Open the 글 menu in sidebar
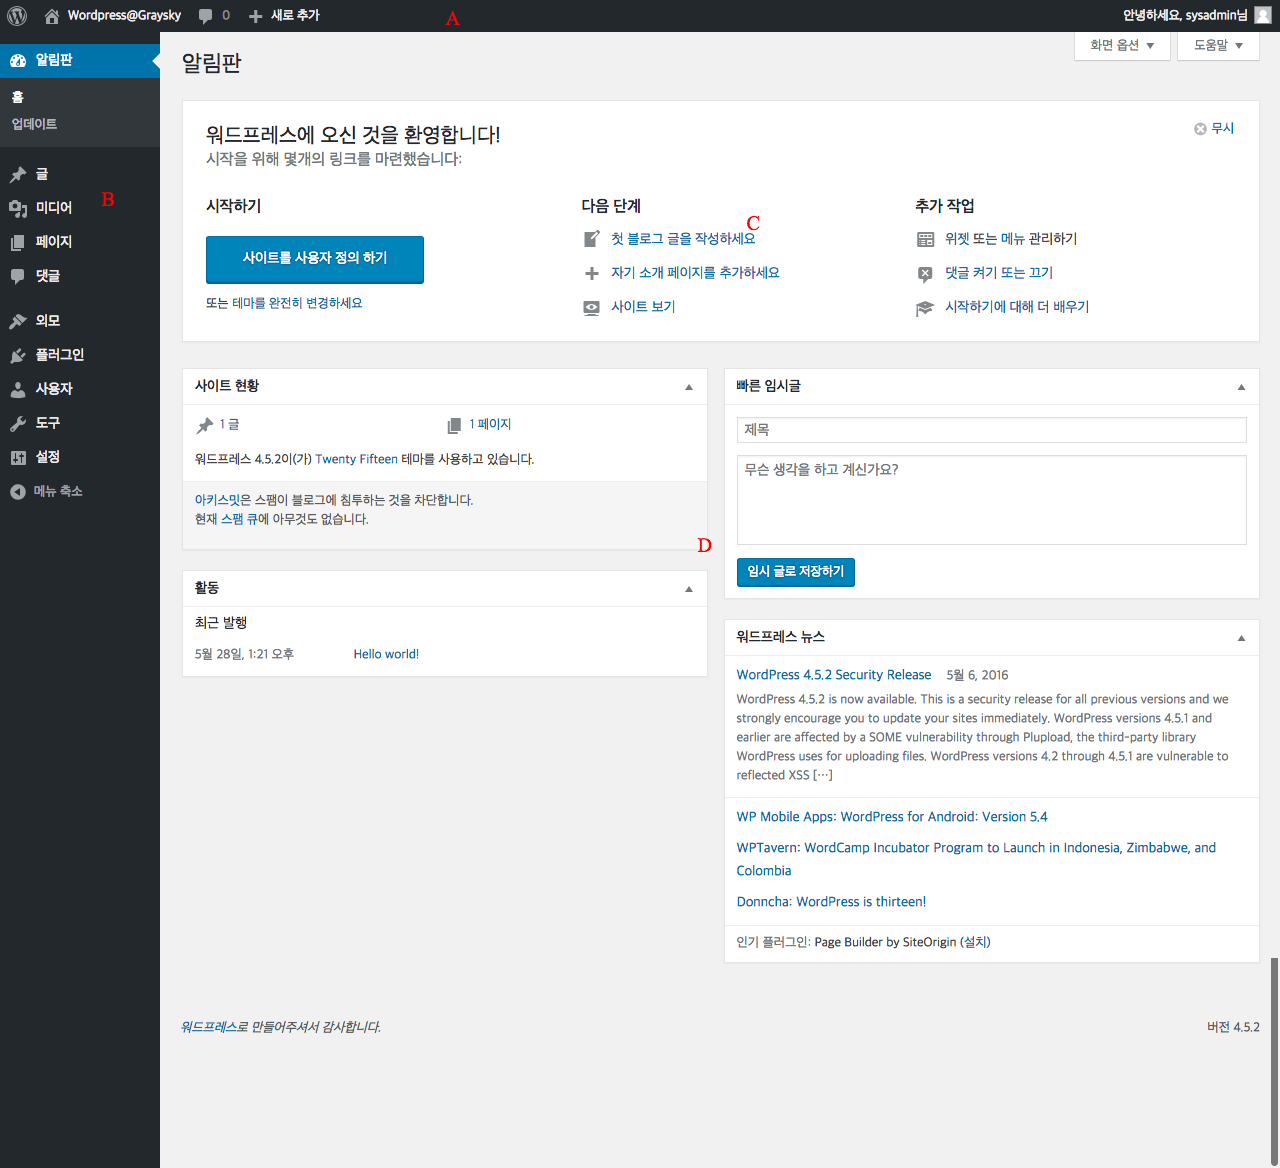Viewport: 1280px width, 1168px height. [80, 174]
